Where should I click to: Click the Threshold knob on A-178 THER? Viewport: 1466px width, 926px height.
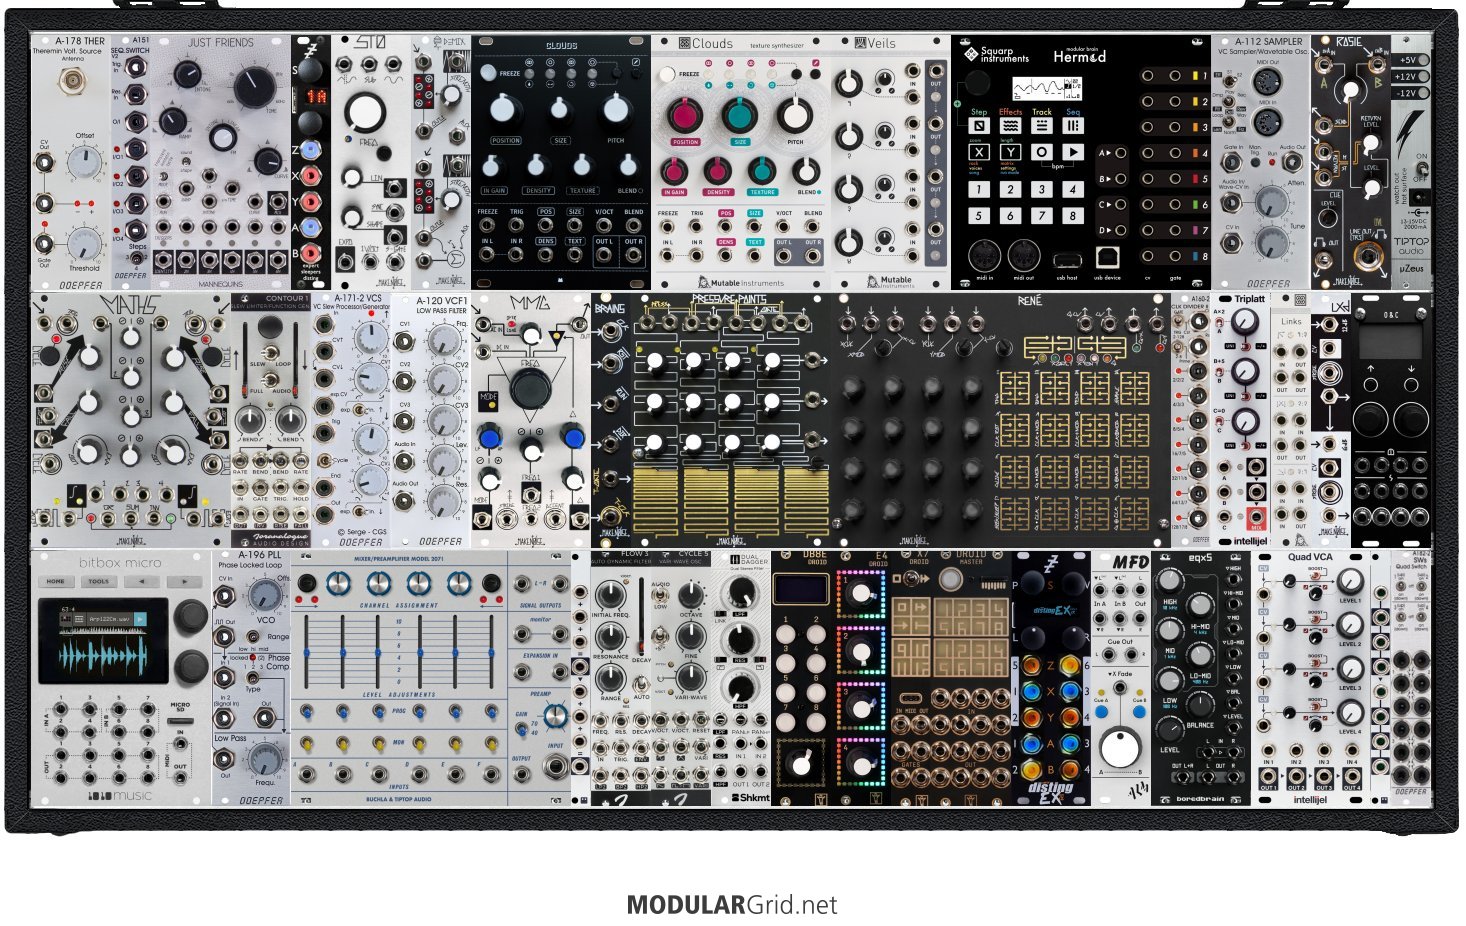coord(84,243)
